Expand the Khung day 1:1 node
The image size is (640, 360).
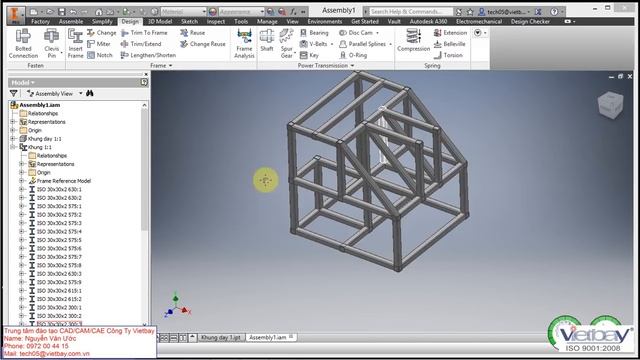click(13, 139)
